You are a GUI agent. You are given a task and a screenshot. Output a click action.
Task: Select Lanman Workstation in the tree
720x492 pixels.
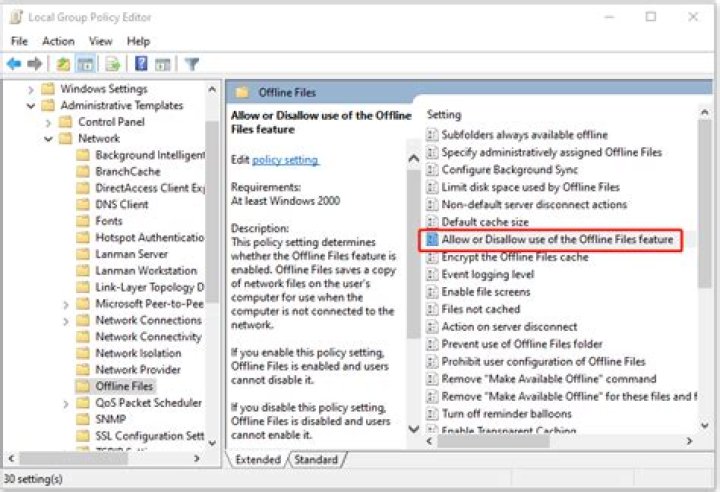[146, 271]
